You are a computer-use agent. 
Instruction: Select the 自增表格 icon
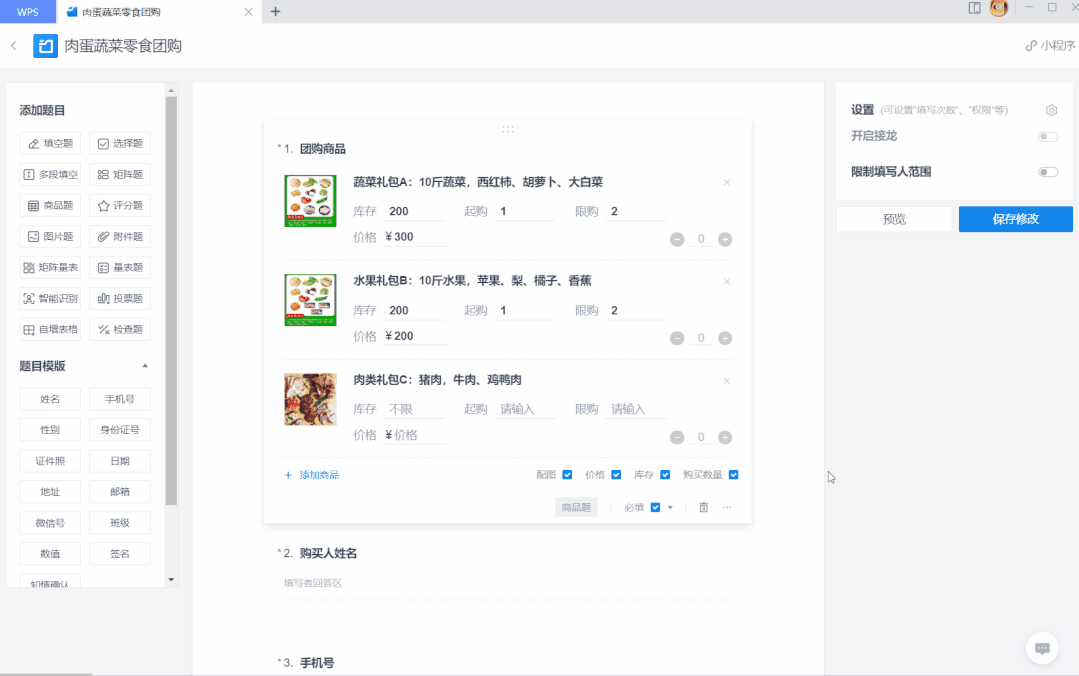[x=50, y=329]
